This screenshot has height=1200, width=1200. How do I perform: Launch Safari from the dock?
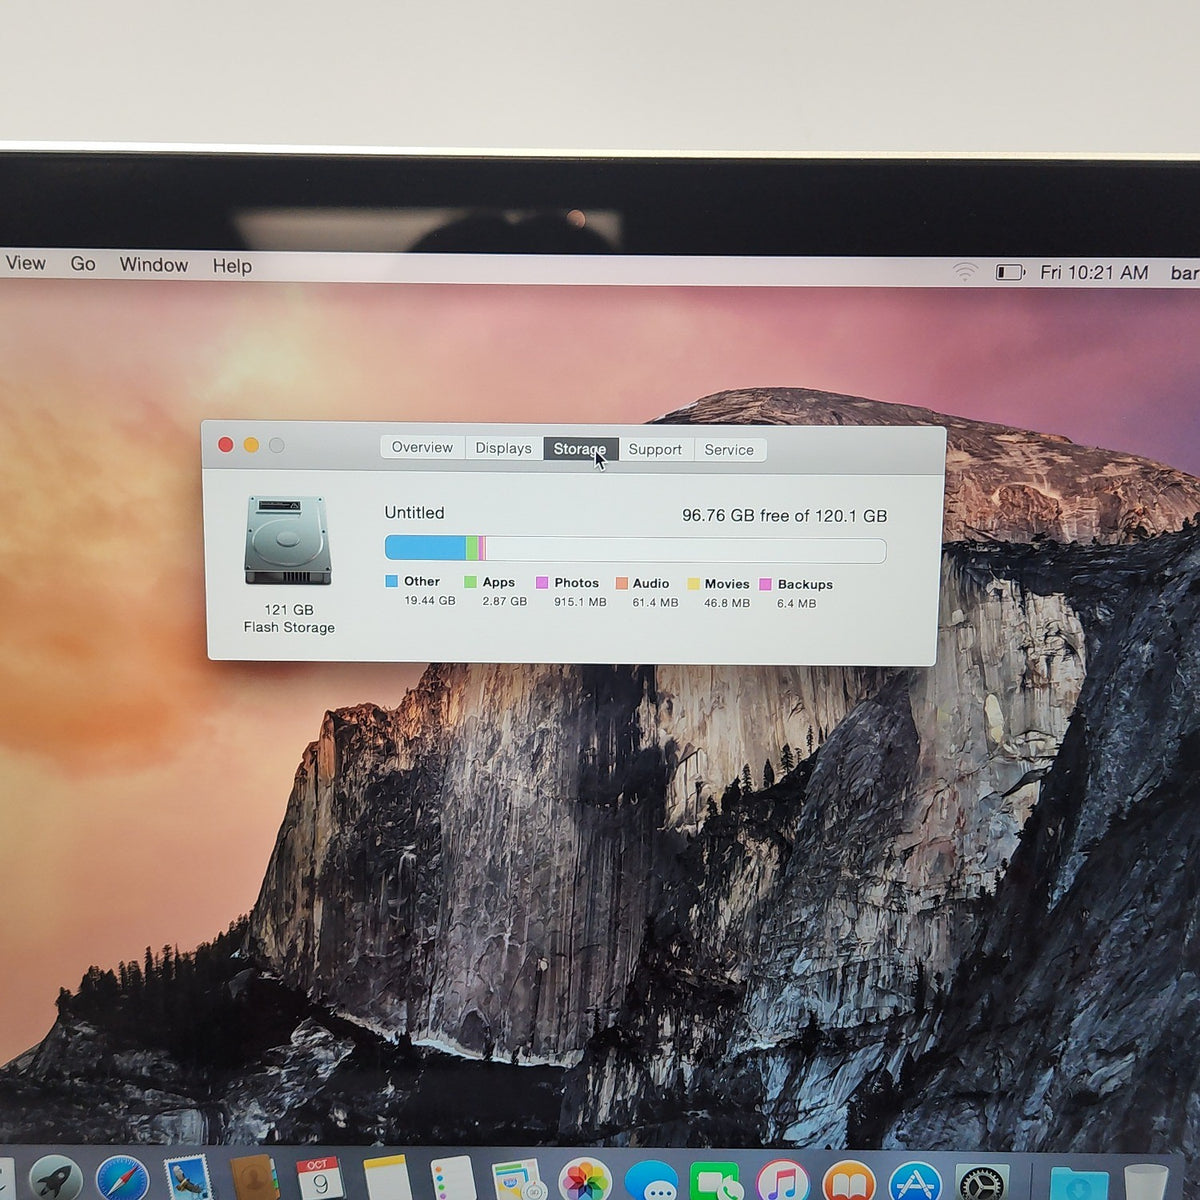pos(122,1180)
